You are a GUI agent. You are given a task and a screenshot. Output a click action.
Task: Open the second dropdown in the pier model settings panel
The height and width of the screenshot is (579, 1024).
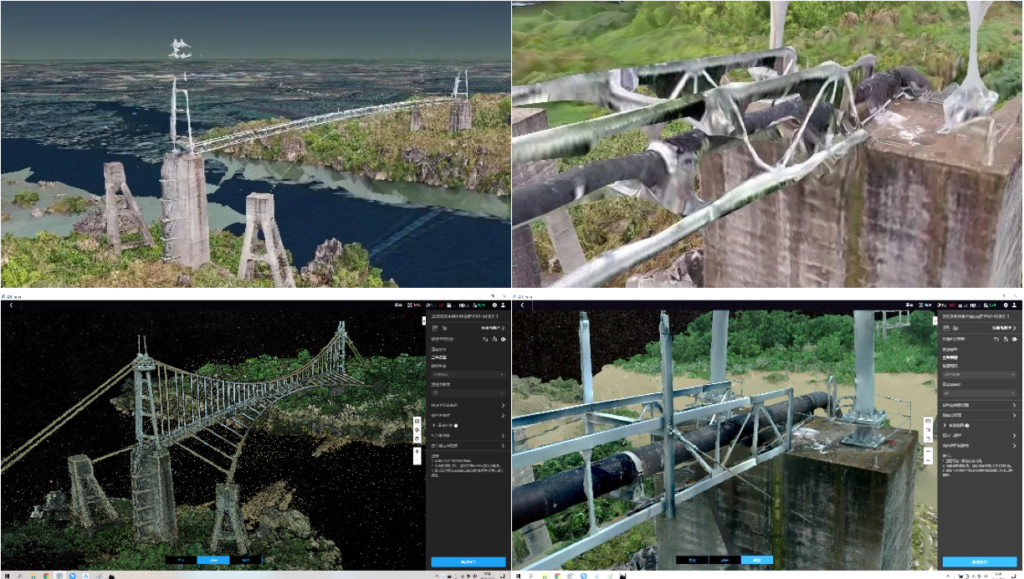point(977,394)
